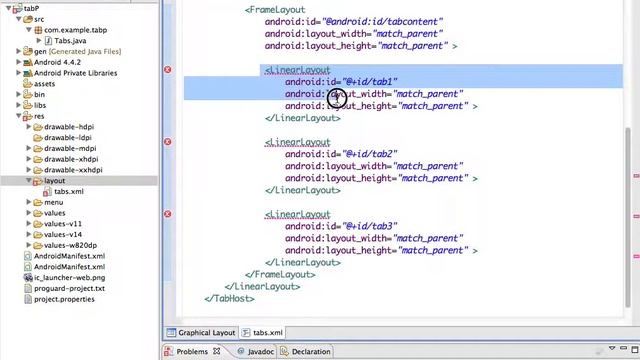Select the values-w820dp folder label
This screenshot has height=360, width=640.
point(70,245)
